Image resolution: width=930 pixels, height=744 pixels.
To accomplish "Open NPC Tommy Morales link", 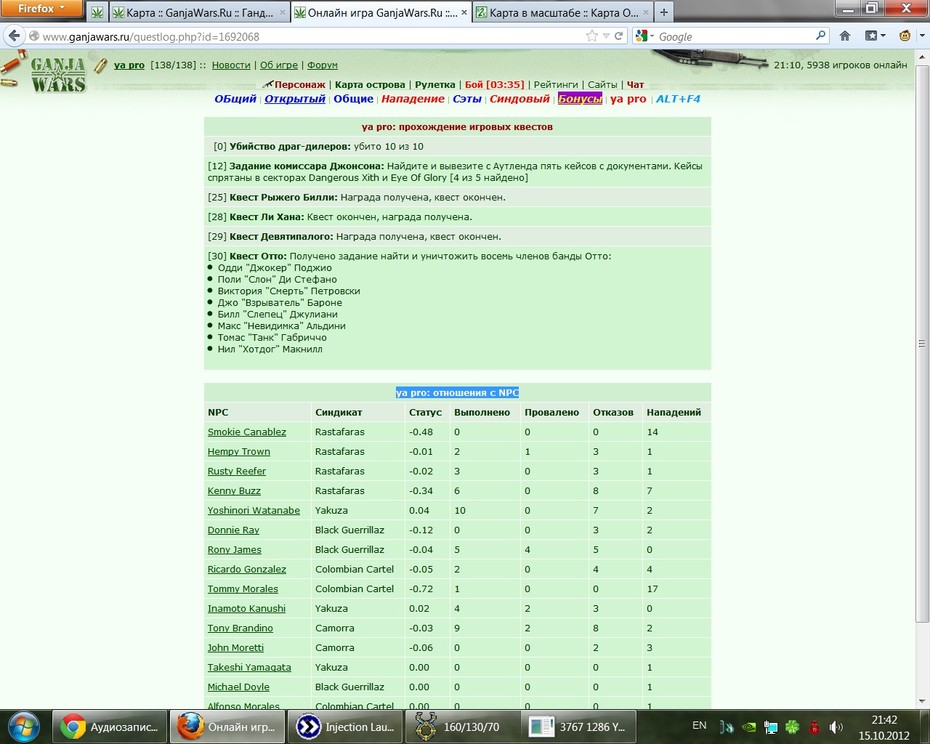I will tap(243, 589).
